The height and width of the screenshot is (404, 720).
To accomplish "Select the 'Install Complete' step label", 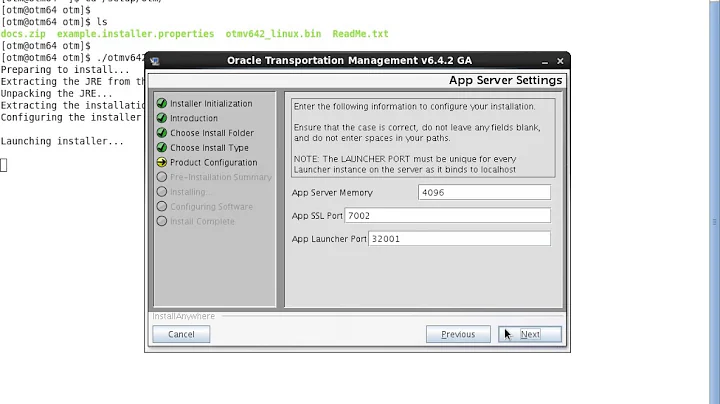I will click(x=202, y=221).
